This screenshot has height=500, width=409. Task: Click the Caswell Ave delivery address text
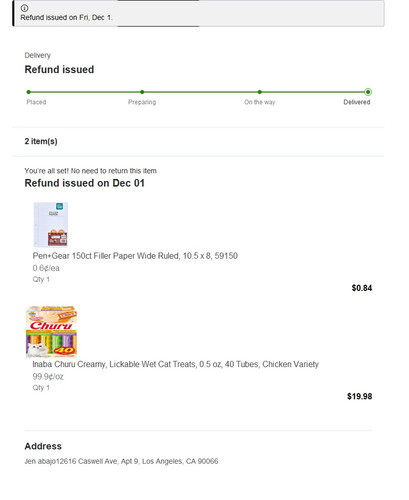tap(121, 461)
